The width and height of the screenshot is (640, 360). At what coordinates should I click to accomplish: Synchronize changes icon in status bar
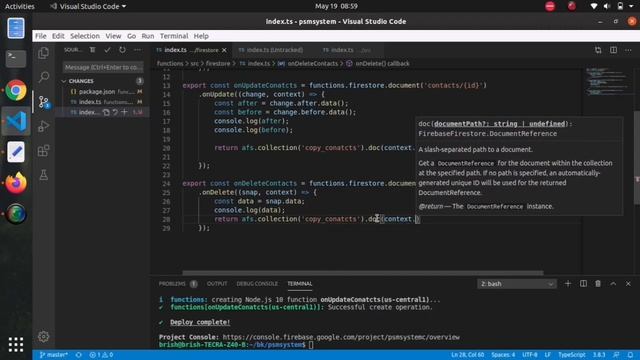click(x=78, y=355)
